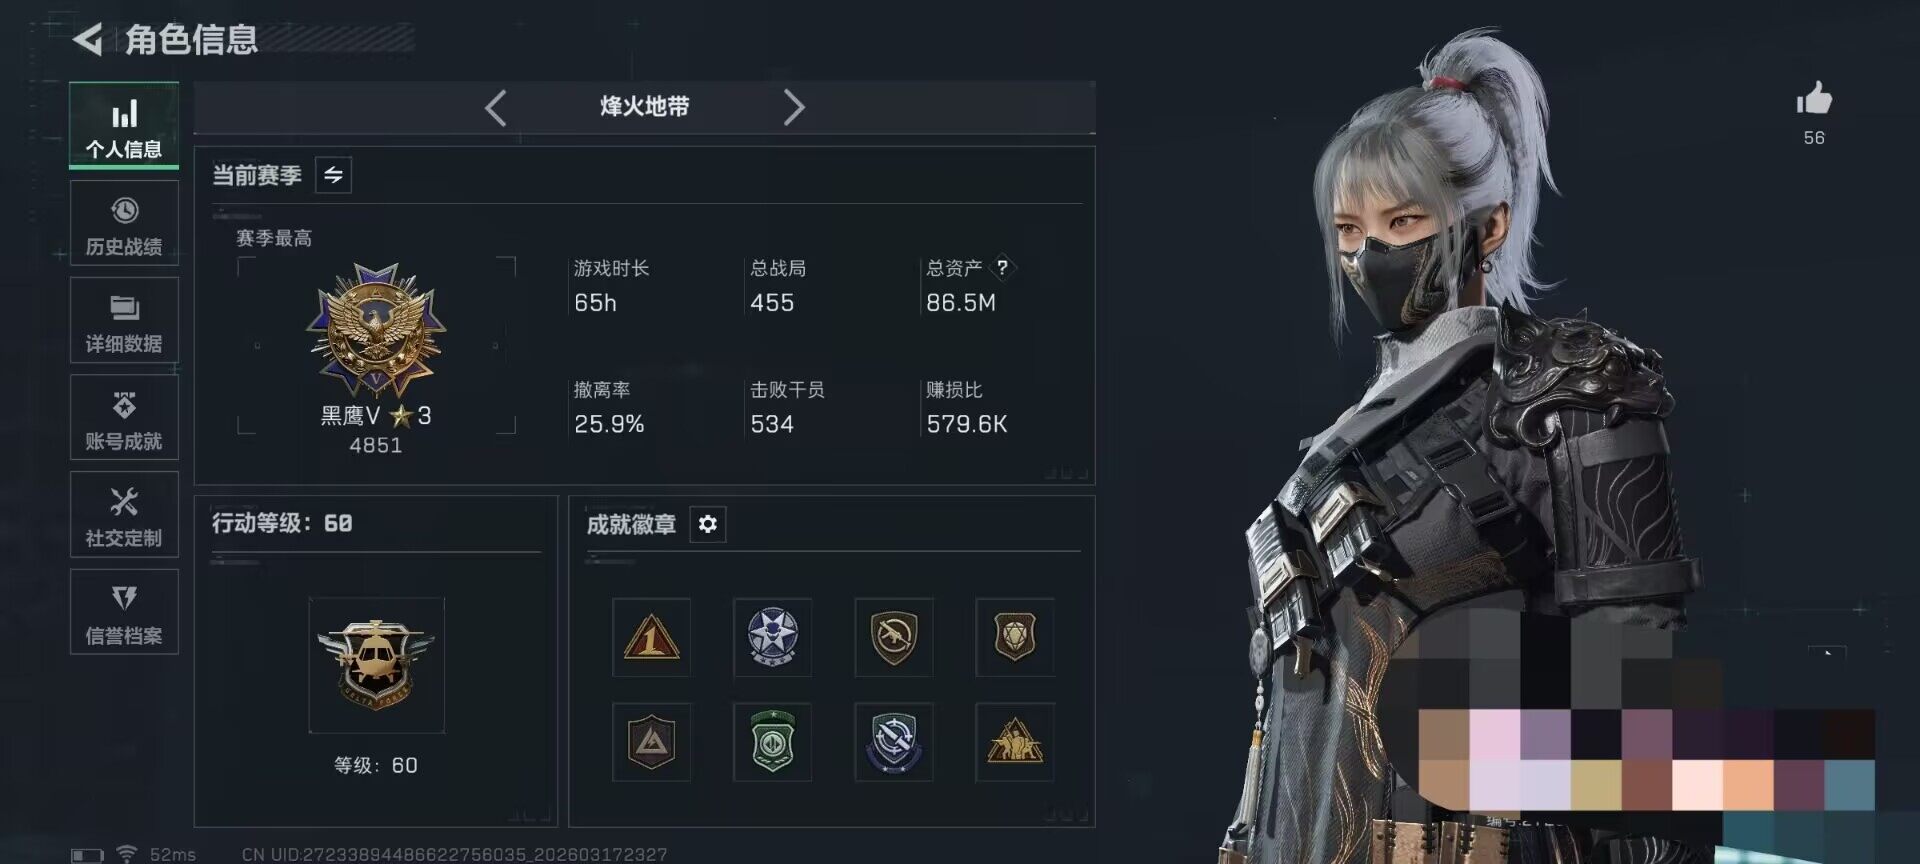This screenshot has width=1920, height=864.
Task: Toggle the 当前赛季 season switch button
Action: [333, 175]
